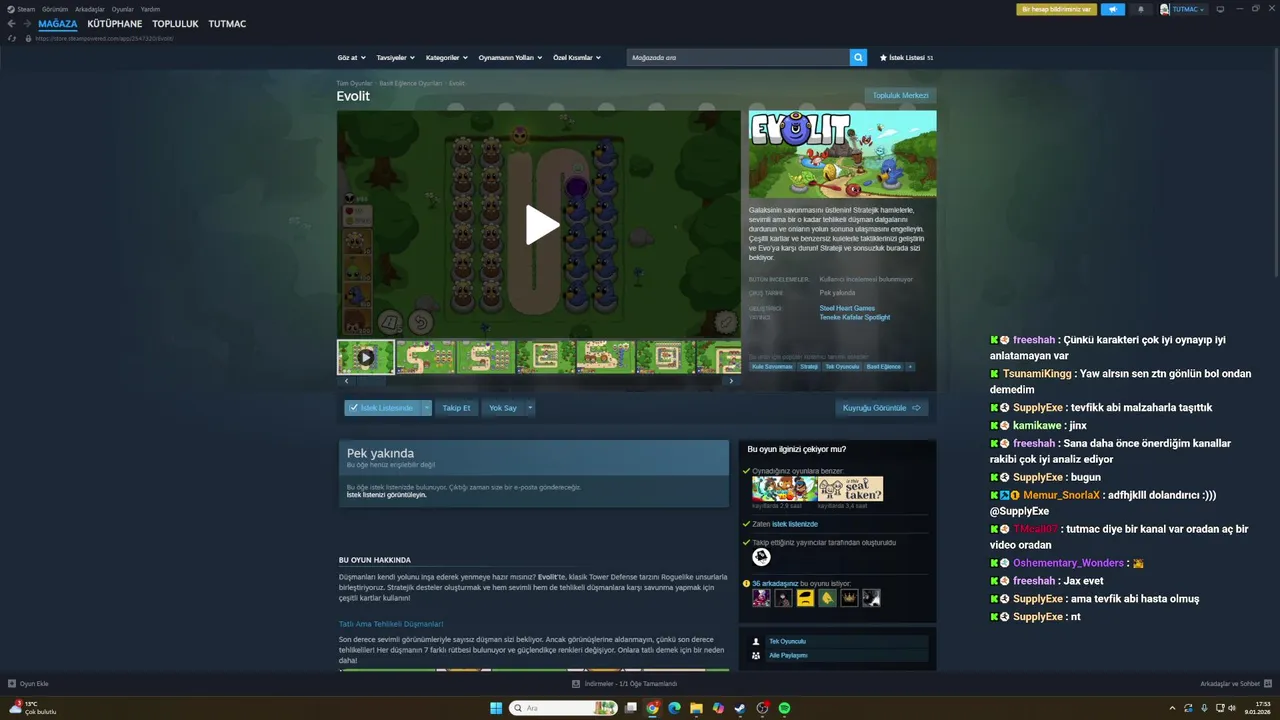This screenshot has width=1280, height=720.
Task: Switch to the KÜTÜPHANE tab
Action: tap(115, 24)
